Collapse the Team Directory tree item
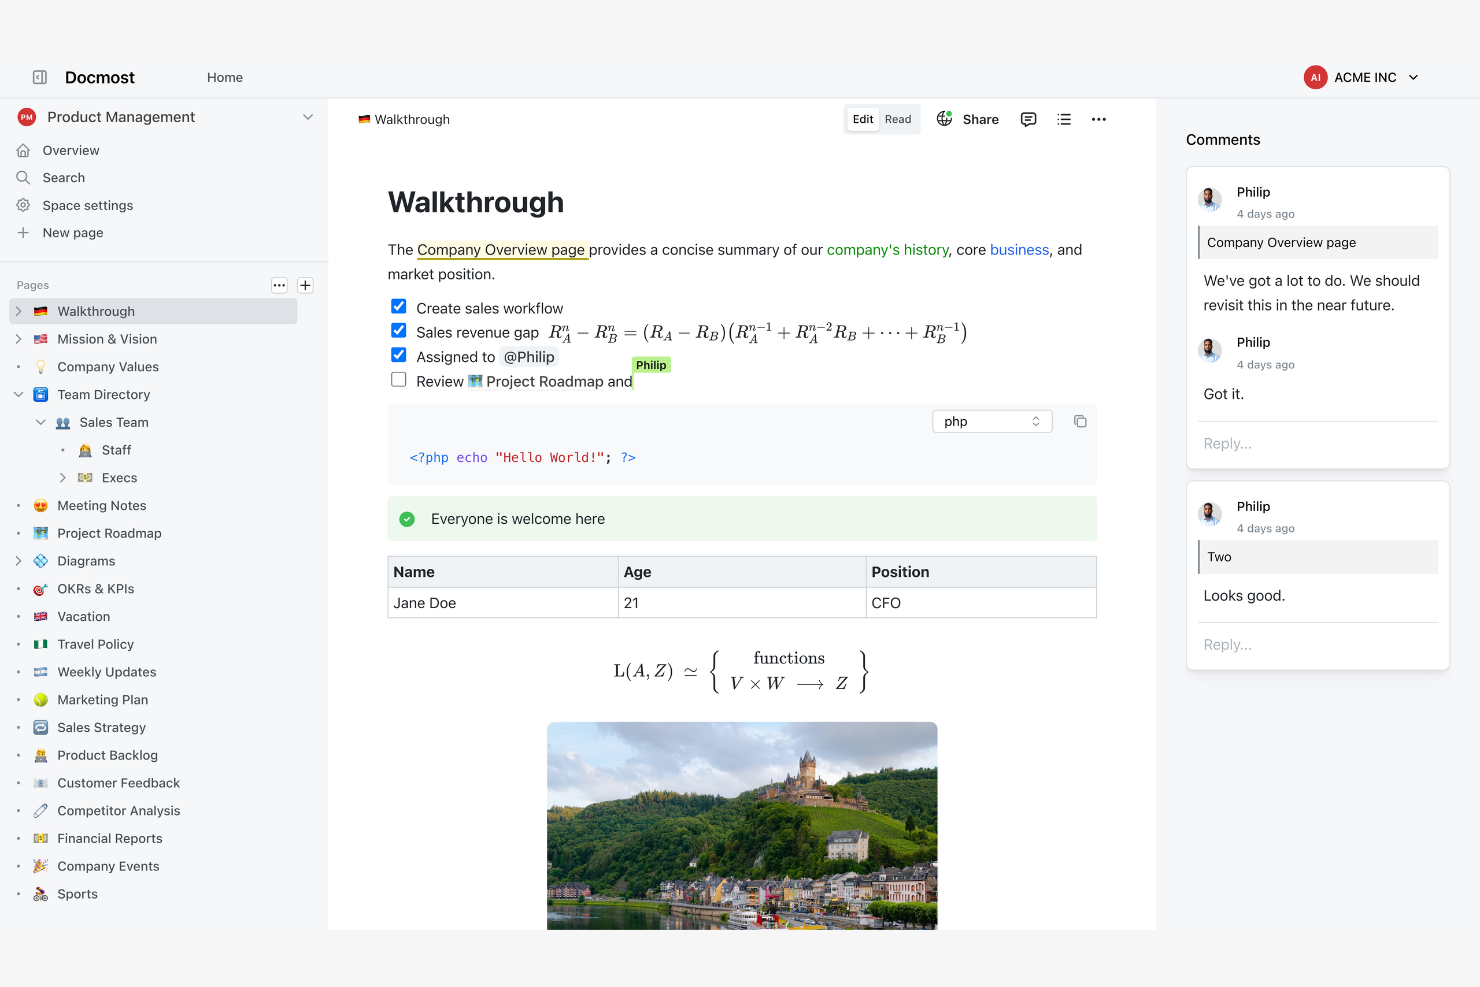This screenshot has width=1480, height=987. click(18, 395)
